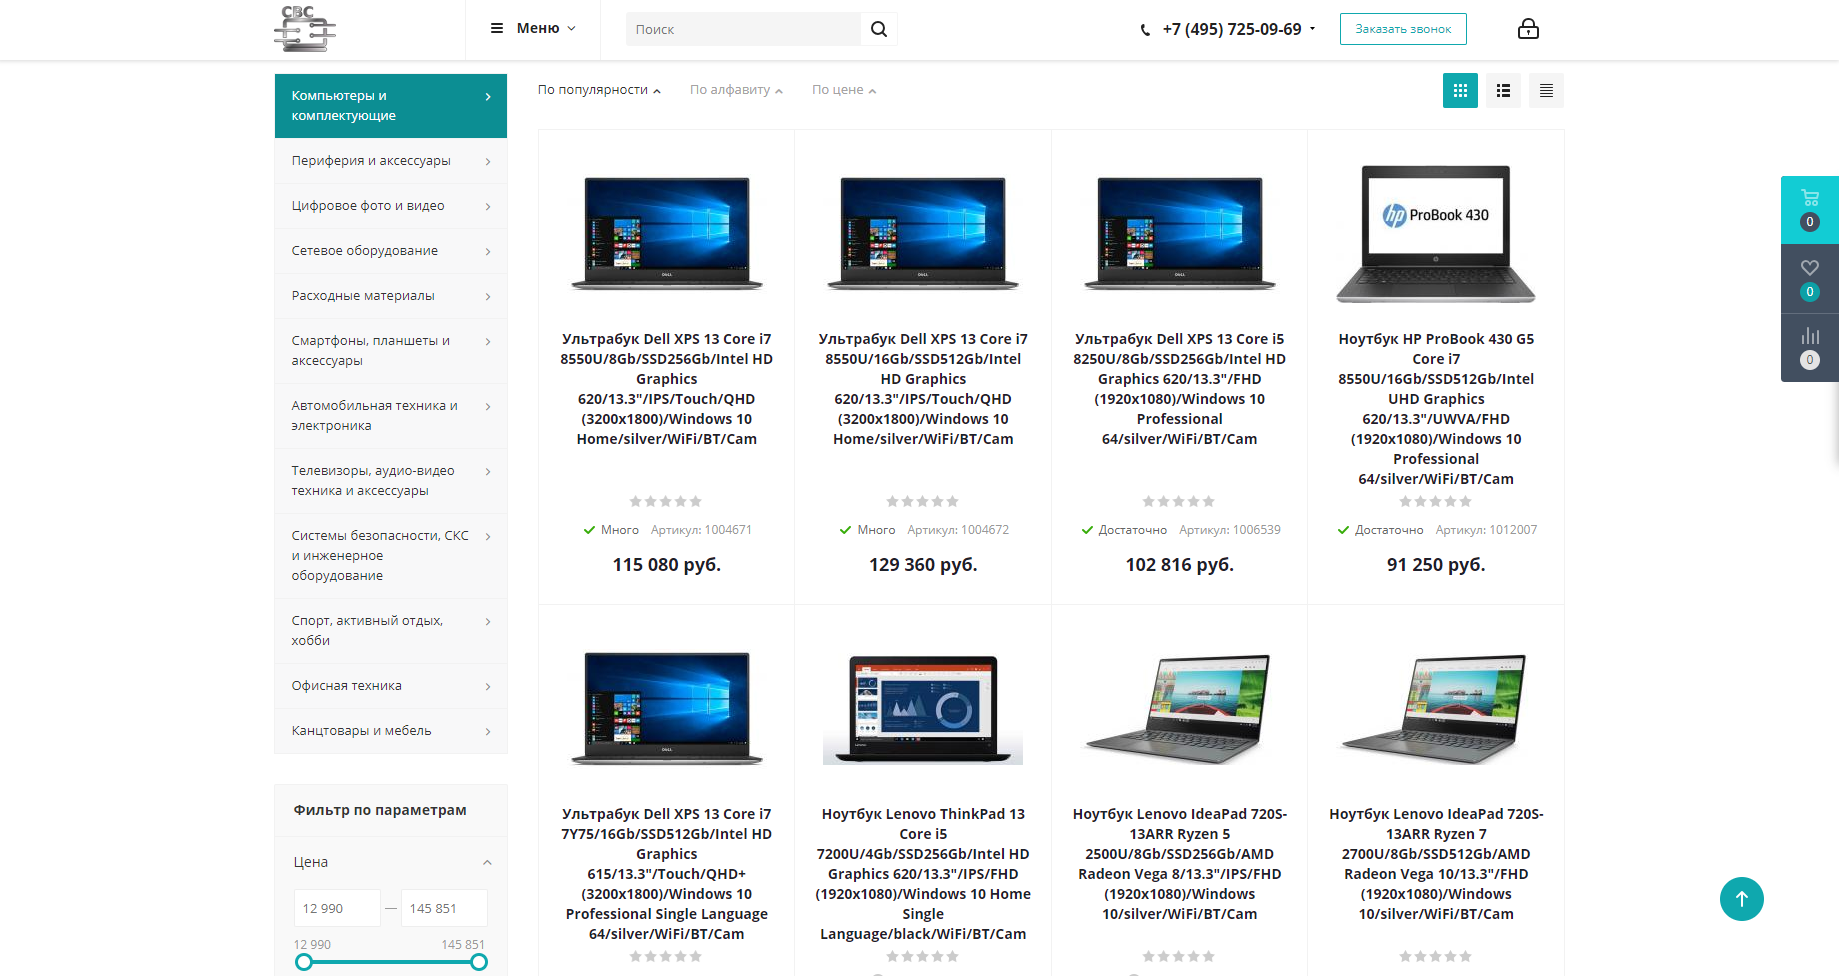The width and height of the screenshot is (1839, 976).
Task: Open Dell XPS 13 Core i5 8250U link
Action: (1180, 389)
